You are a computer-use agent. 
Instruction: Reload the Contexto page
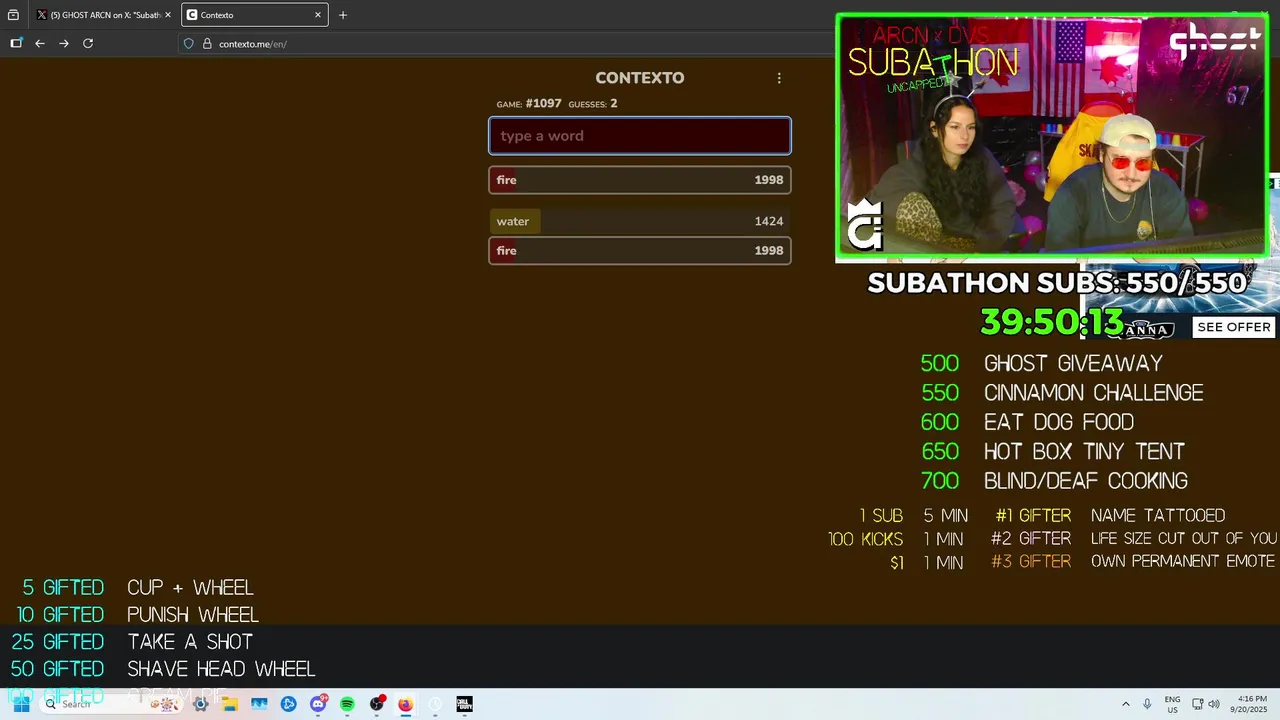(88, 43)
